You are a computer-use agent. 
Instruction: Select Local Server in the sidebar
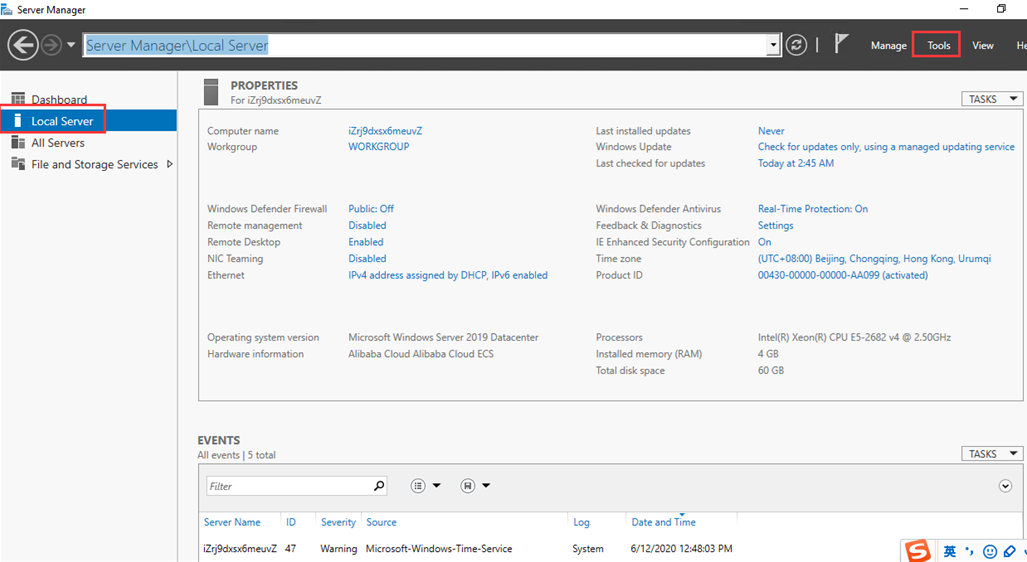coord(88,121)
